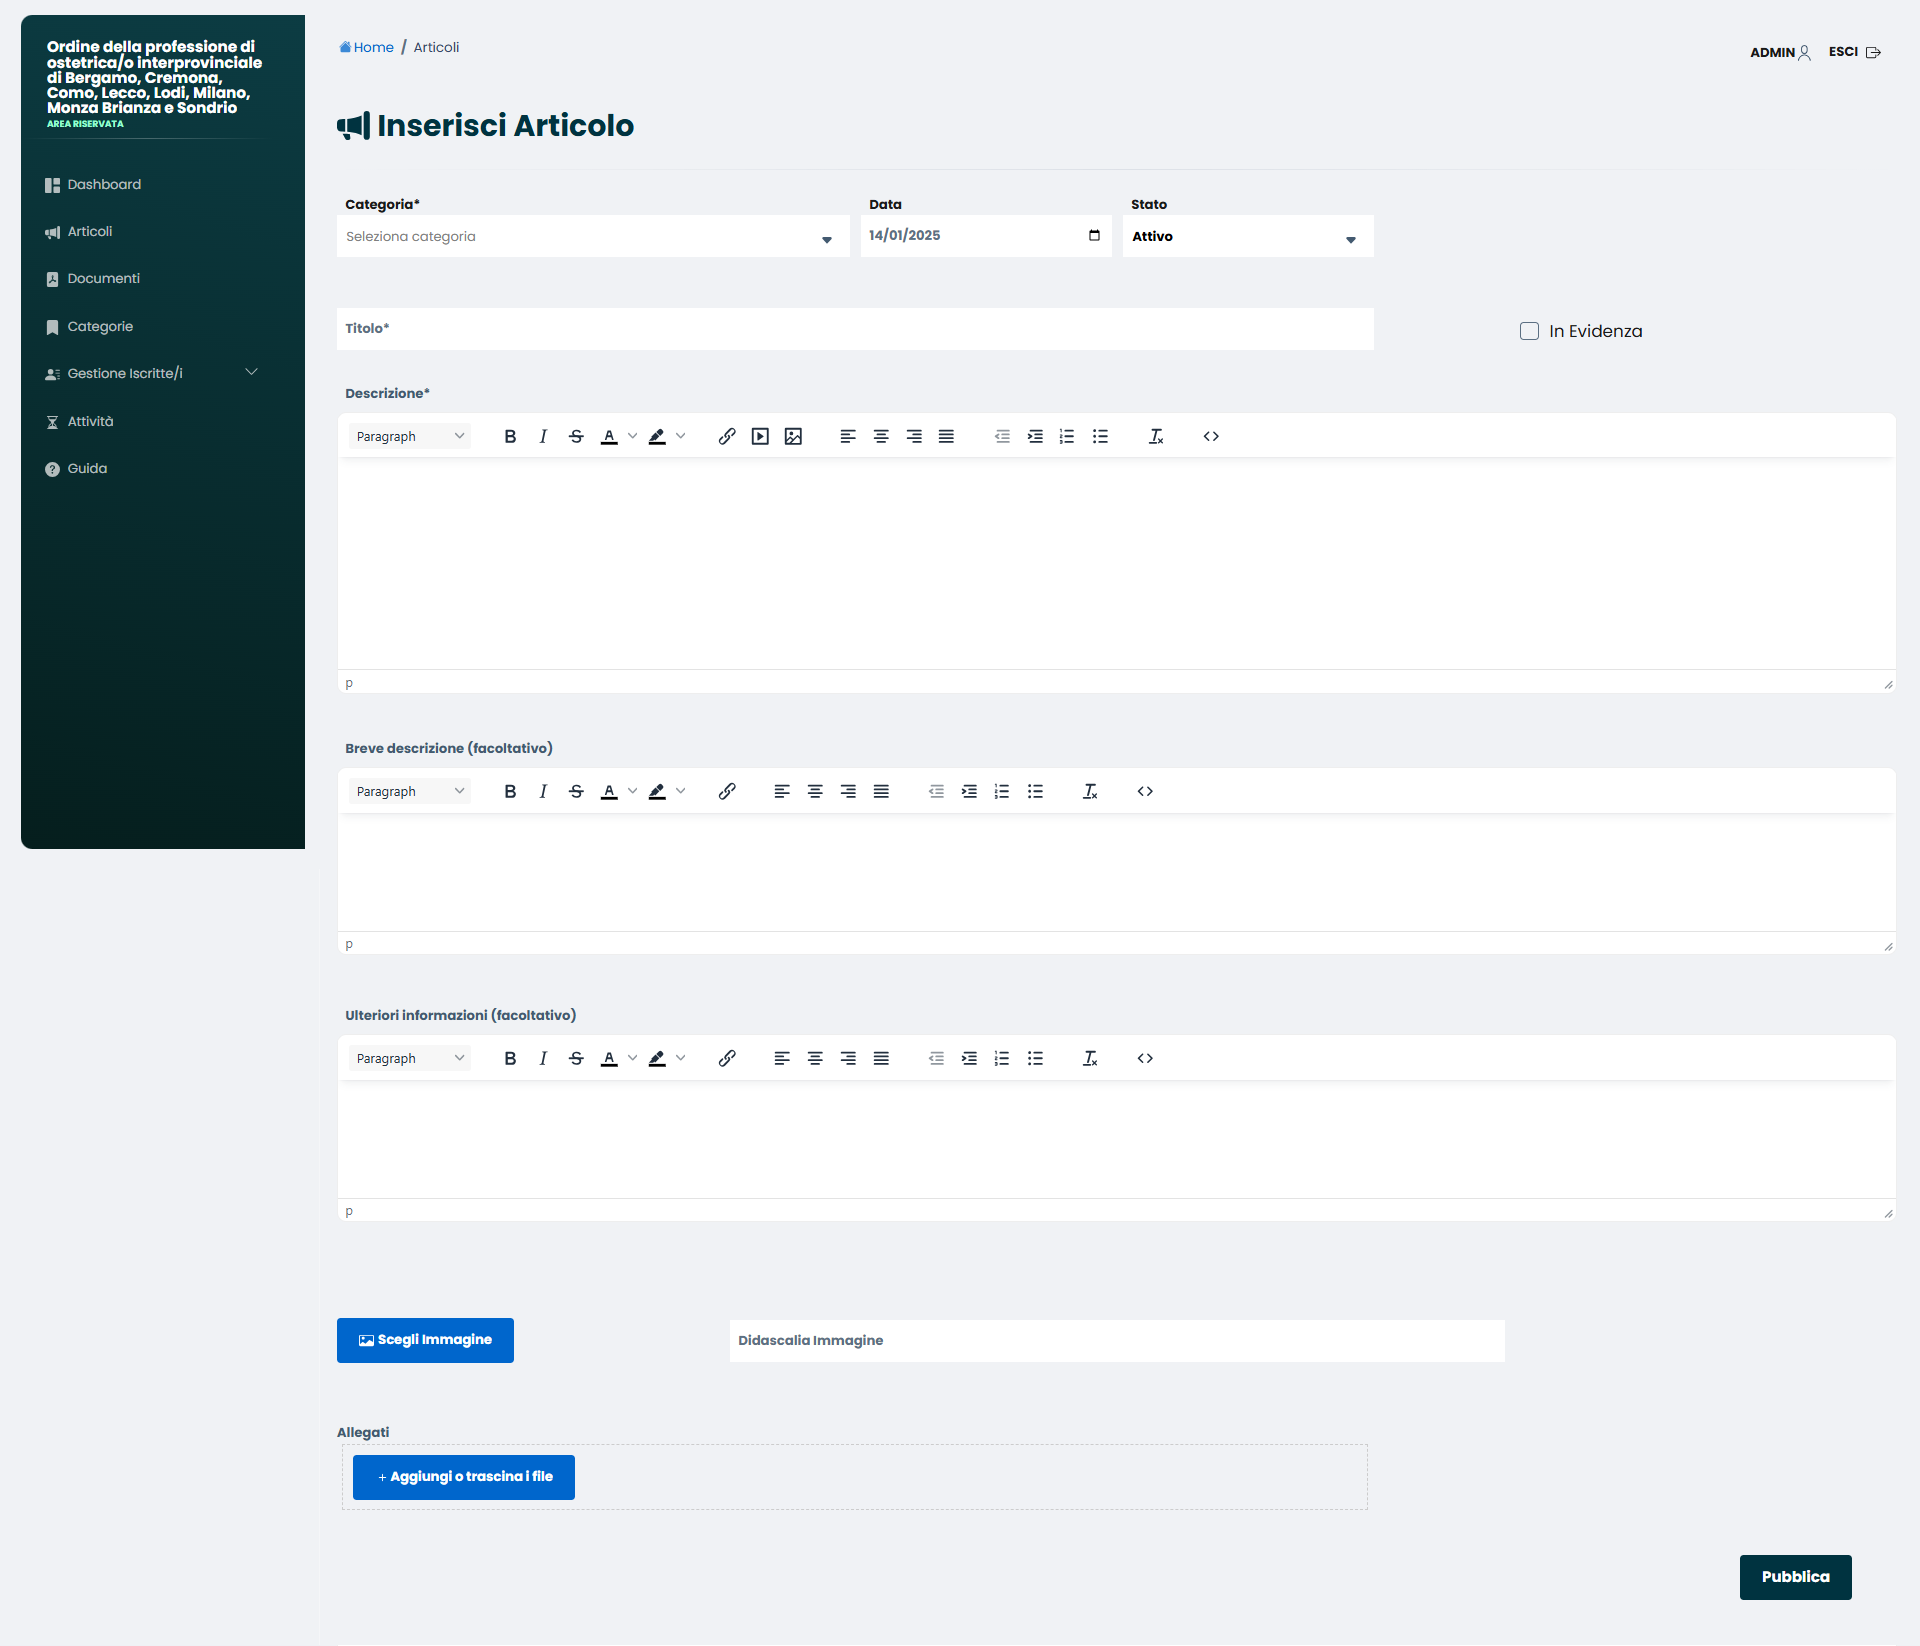The width and height of the screenshot is (1920, 1646).
Task: Insert media in the Descrizione editor
Action: 760,436
